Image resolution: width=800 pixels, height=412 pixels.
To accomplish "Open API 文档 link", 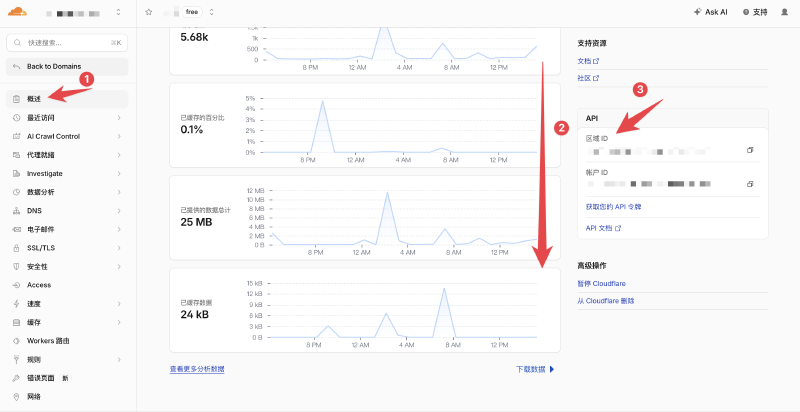I will 603,228.
